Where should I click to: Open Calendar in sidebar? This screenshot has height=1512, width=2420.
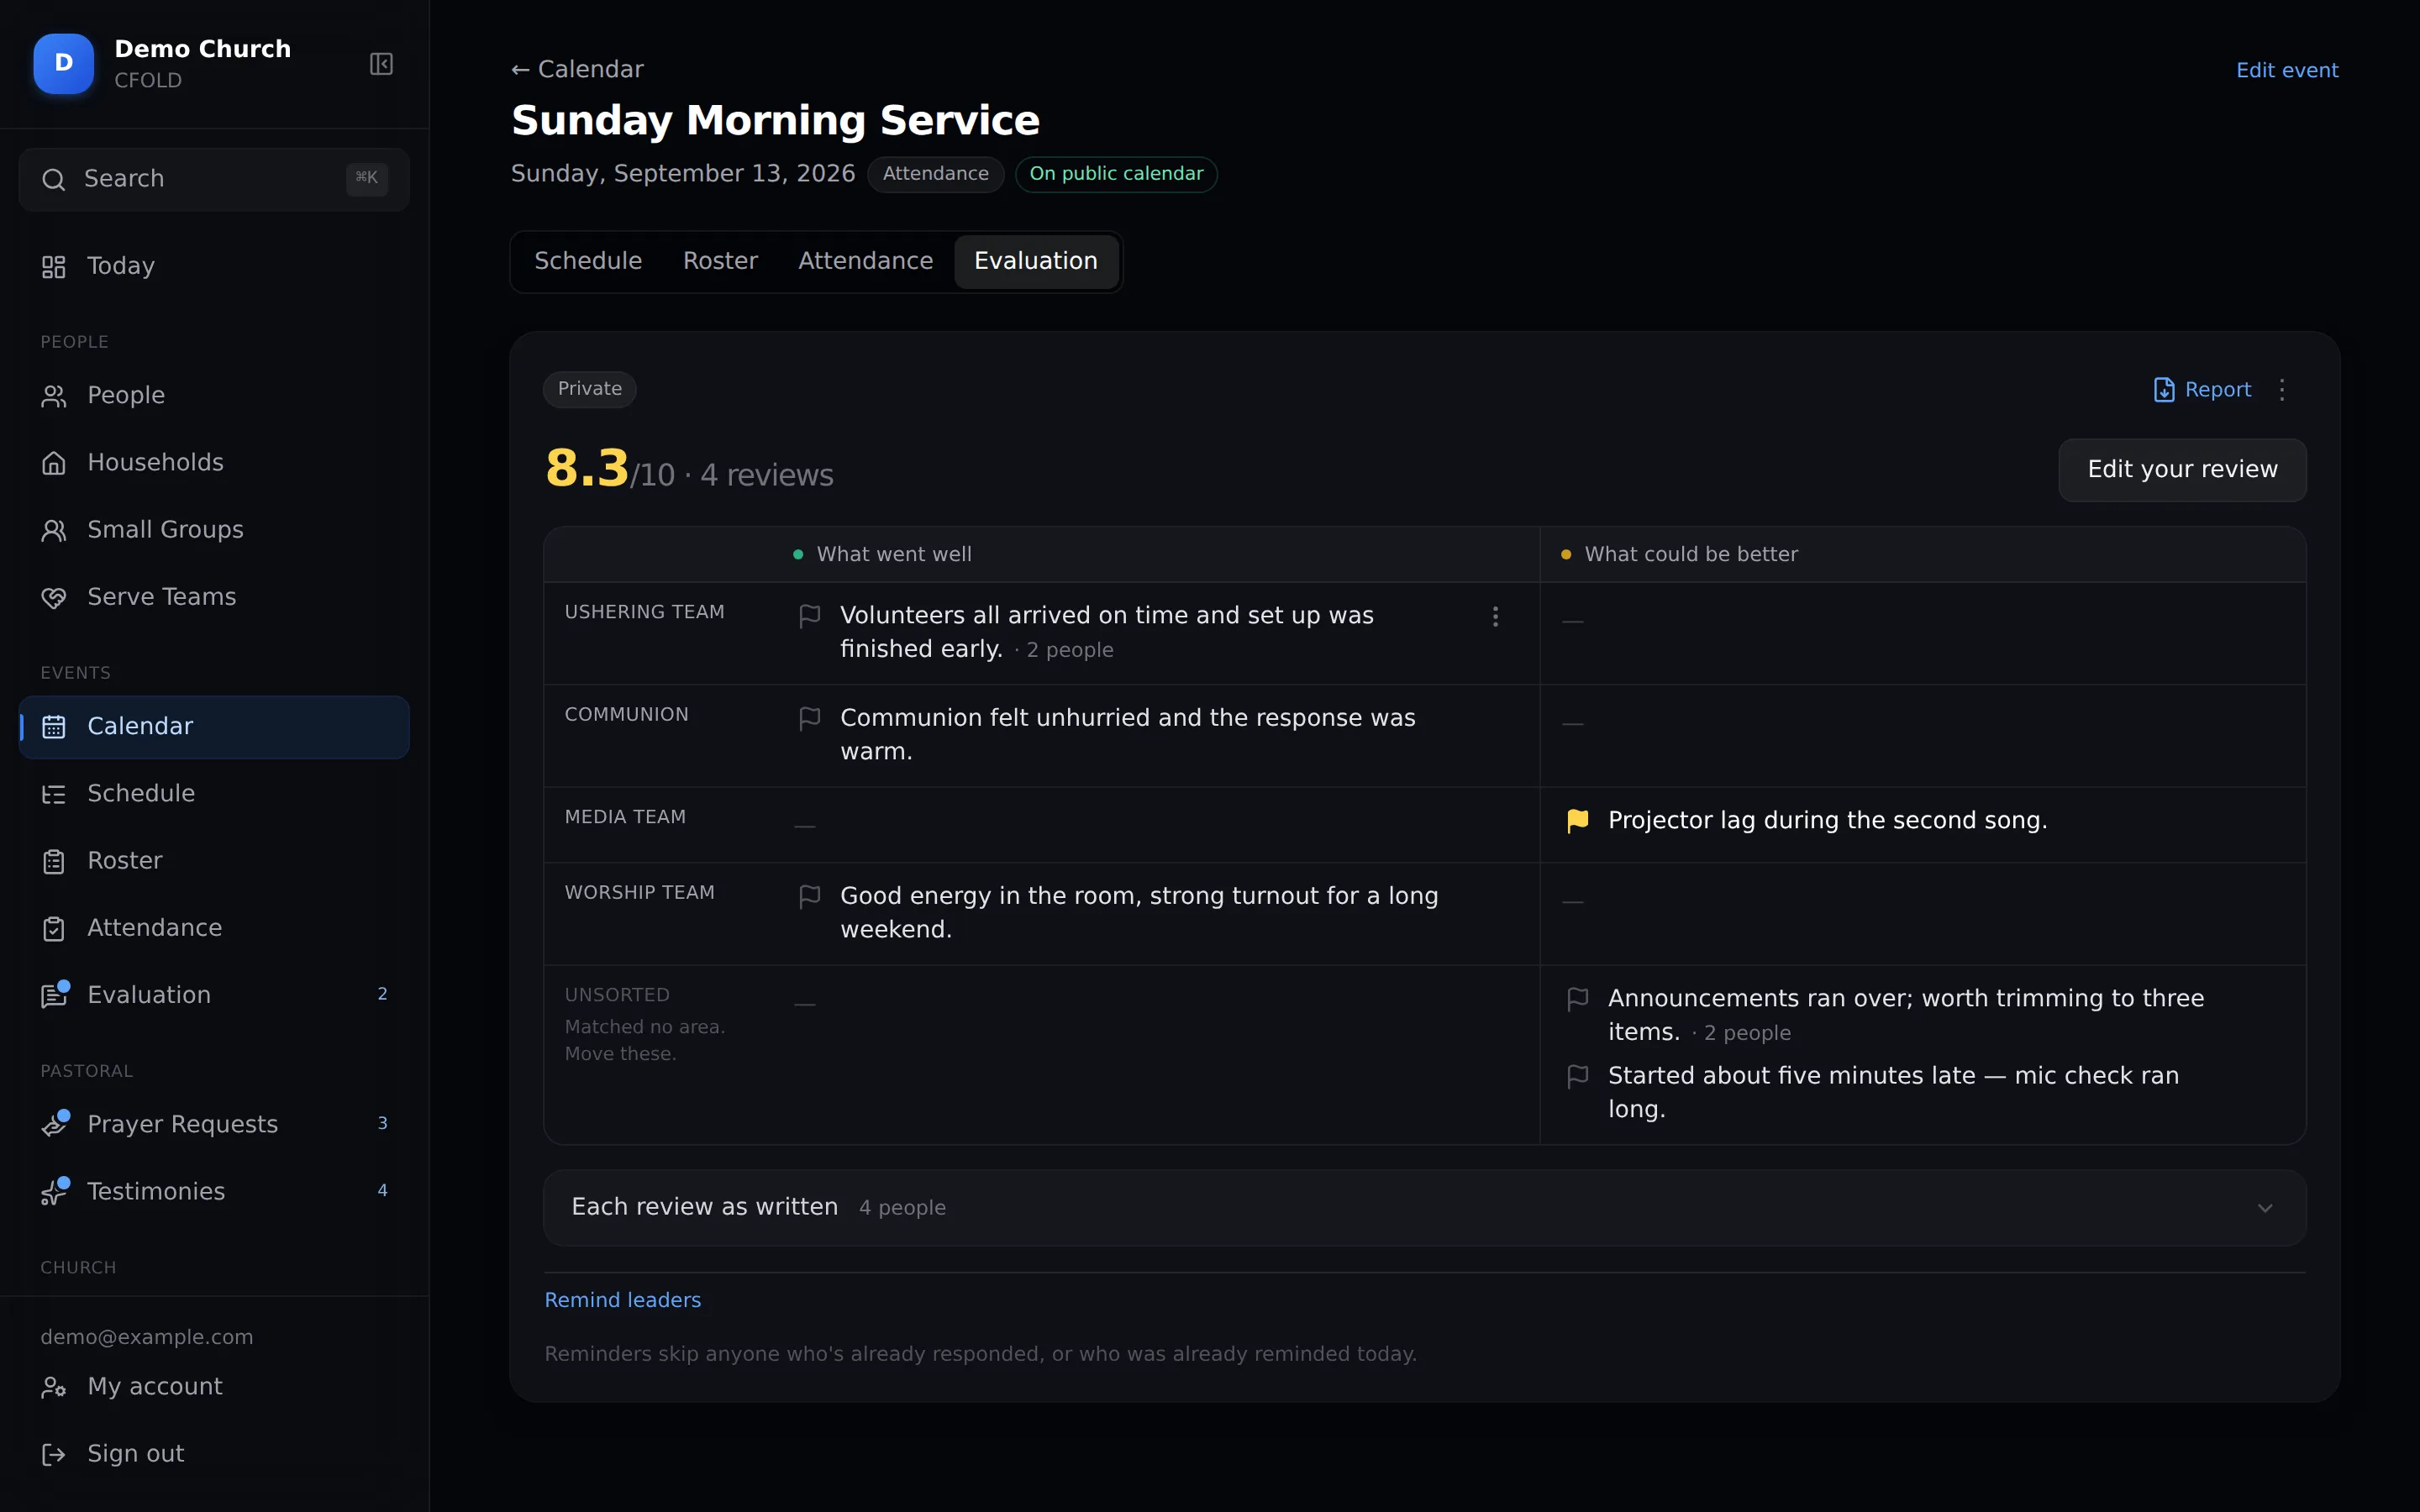214,727
